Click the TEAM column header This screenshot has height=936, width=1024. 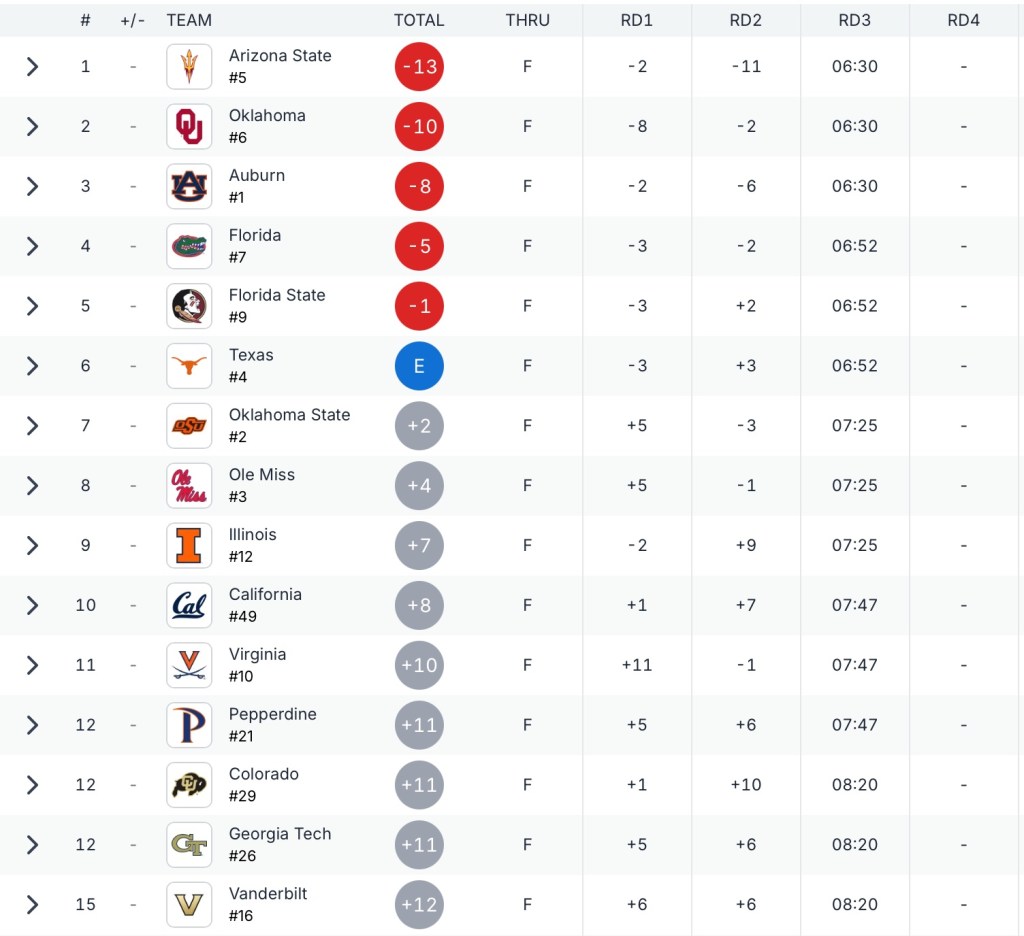click(189, 20)
